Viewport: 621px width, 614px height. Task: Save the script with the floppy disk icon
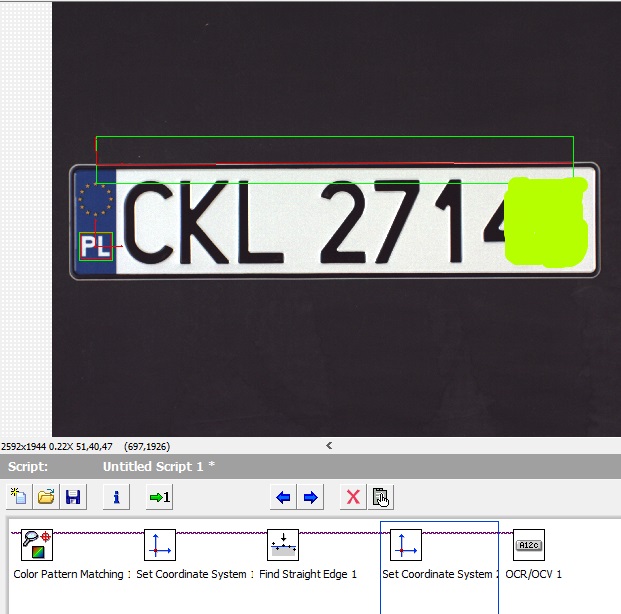click(x=73, y=496)
